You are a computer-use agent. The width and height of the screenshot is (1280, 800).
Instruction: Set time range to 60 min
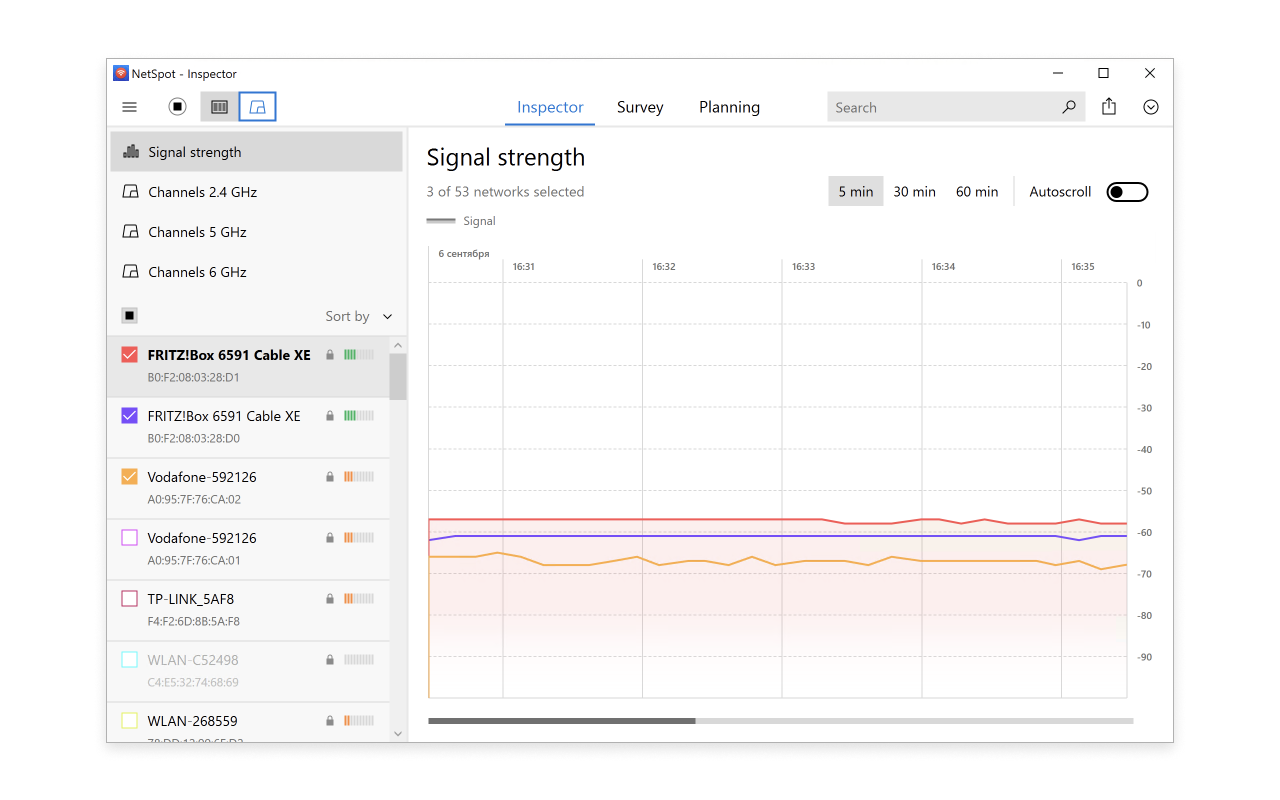click(x=977, y=192)
